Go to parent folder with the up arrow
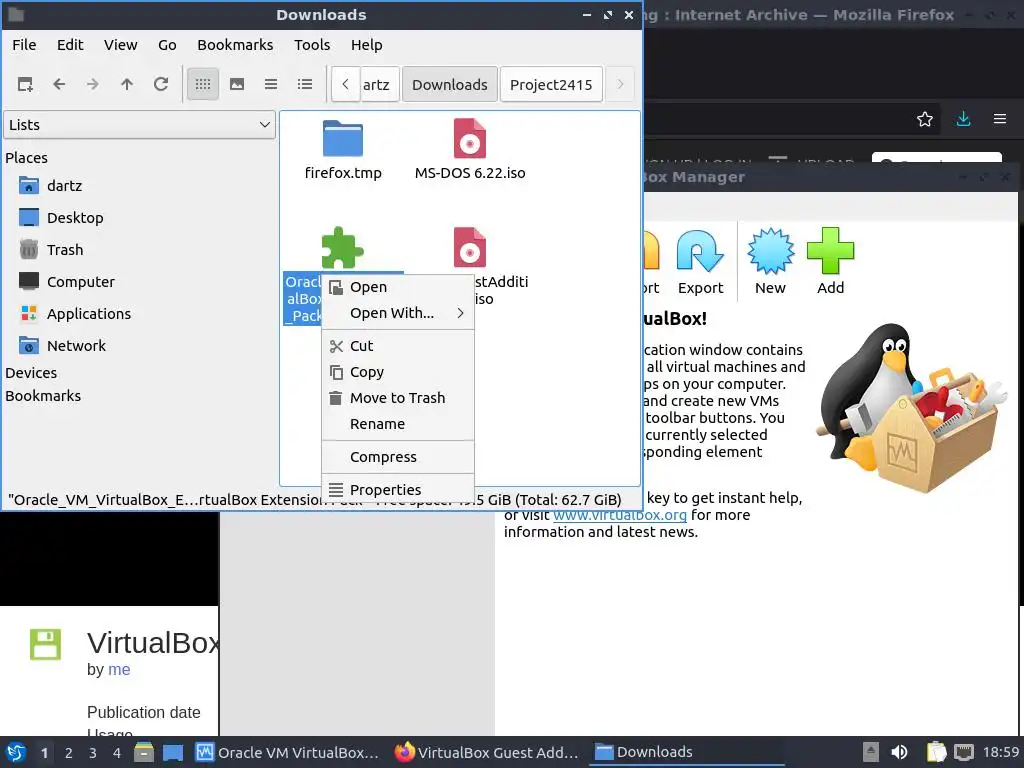The image size is (1024, 768). click(x=127, y=84)
